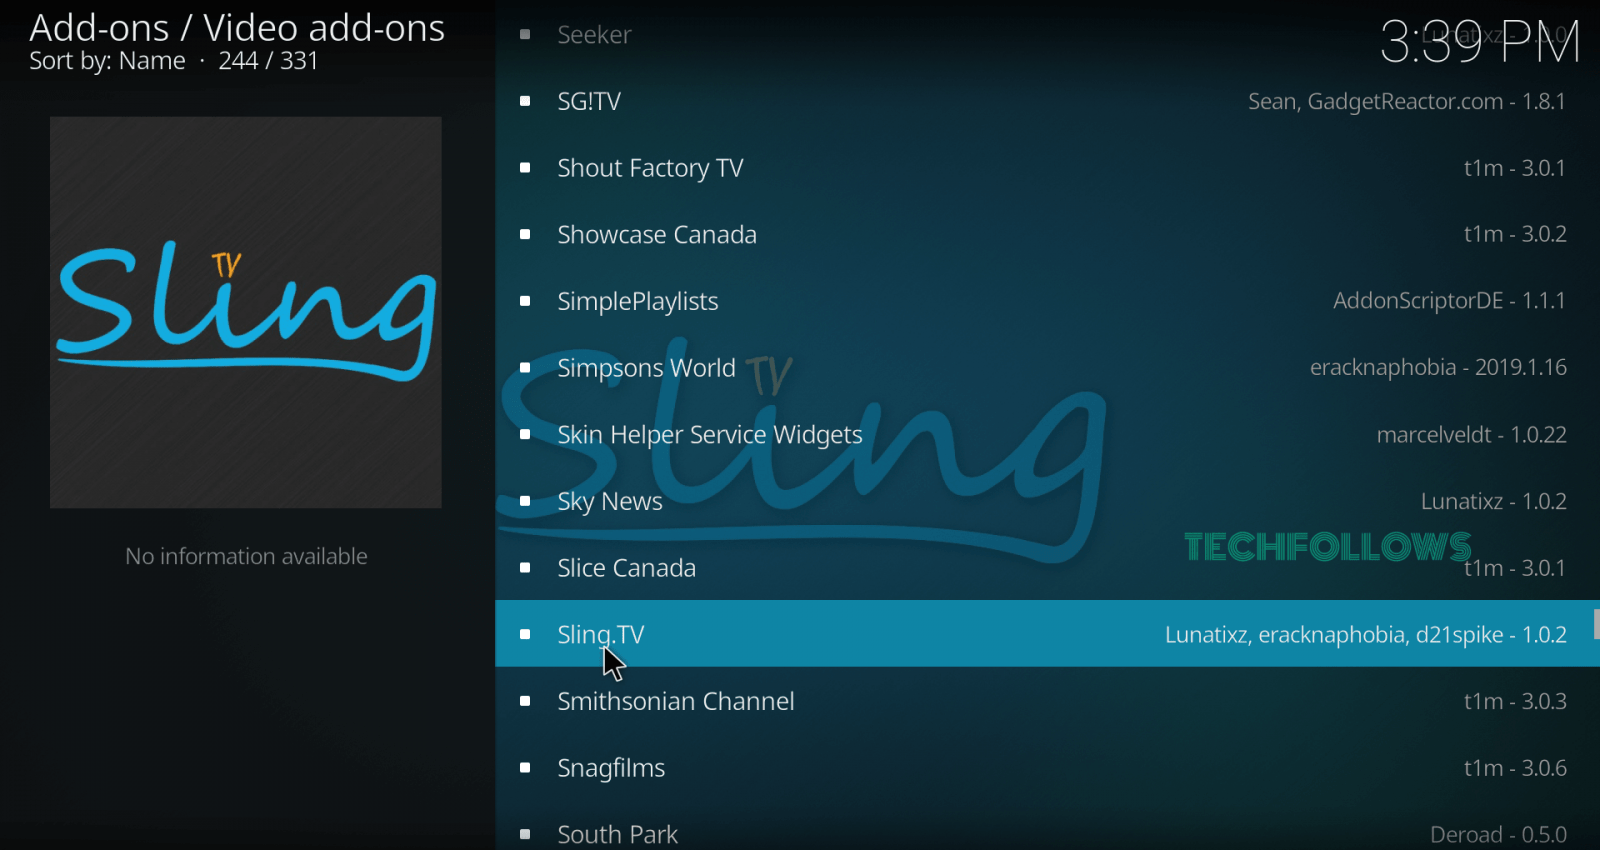Click the bullet icon beside Sky News
Image resolution: width=1600 pixels, height=850 pixels.
[x=525, y=501]
